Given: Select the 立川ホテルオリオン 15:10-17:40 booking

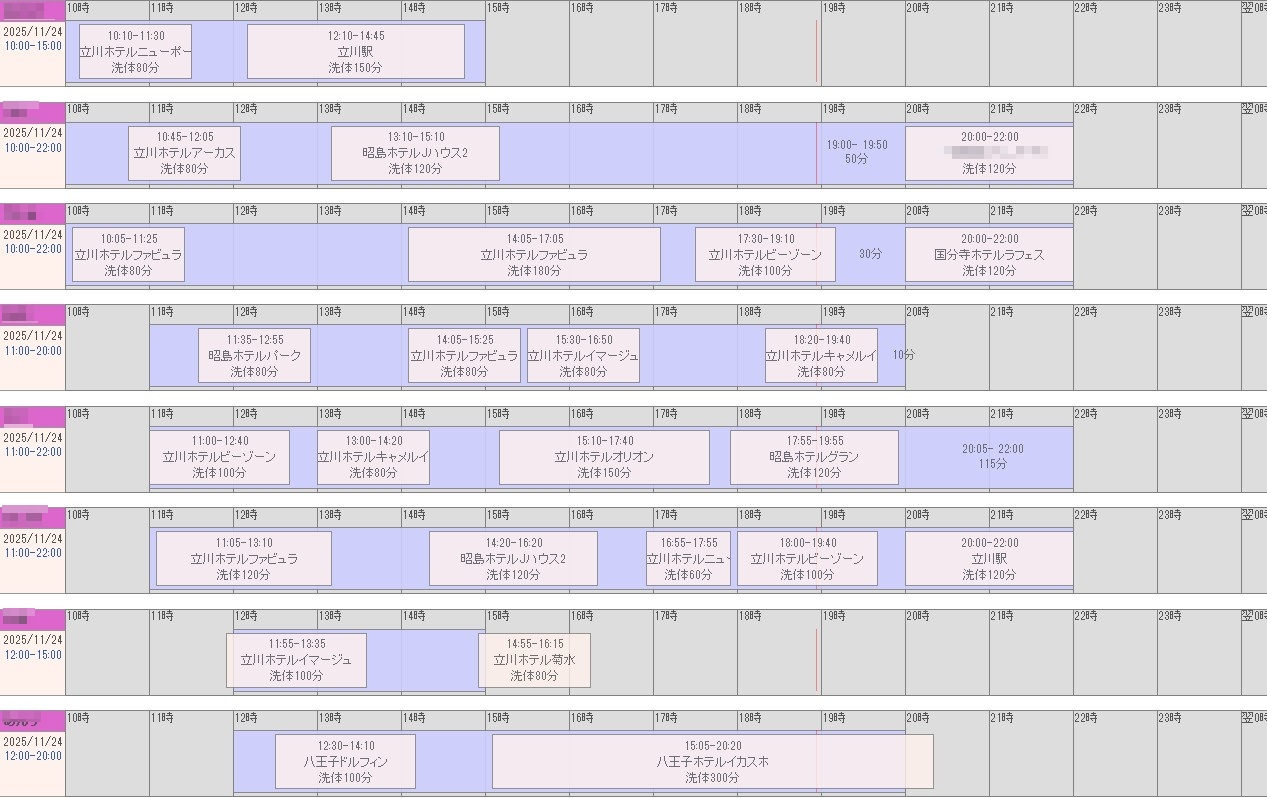Looking at the screenshot, I should pos(604,457).
